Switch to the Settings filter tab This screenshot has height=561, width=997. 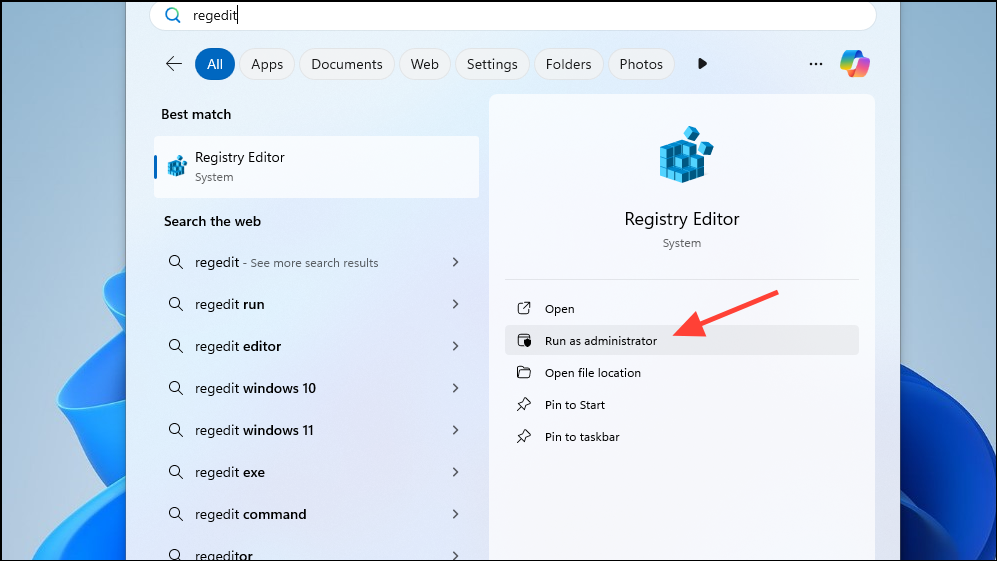click(492, 64)
